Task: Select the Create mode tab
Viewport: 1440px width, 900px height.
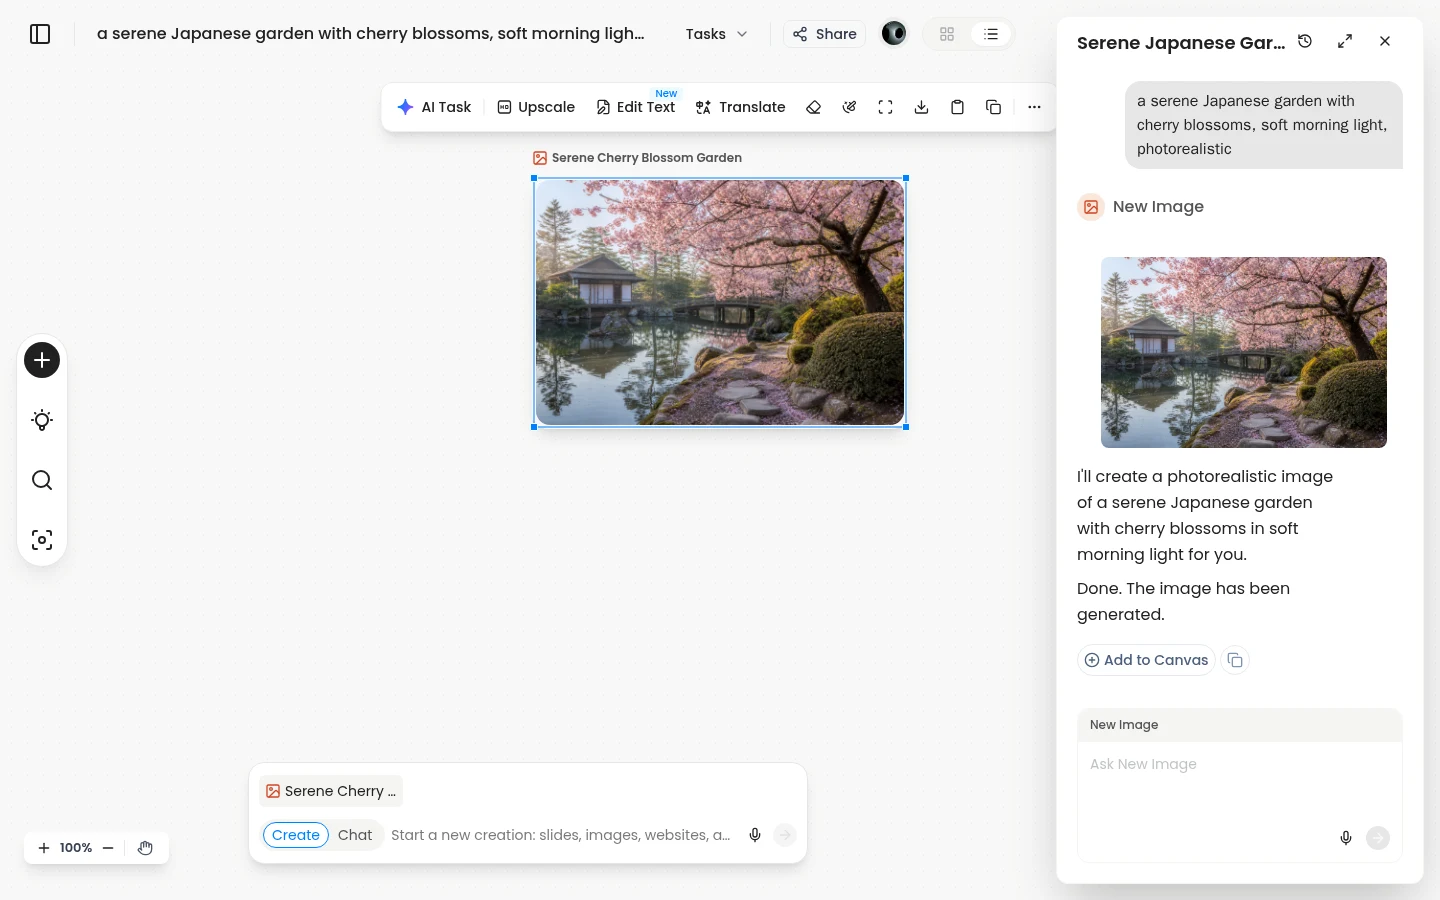Action: pyautogui.click(x=296, y=835)
